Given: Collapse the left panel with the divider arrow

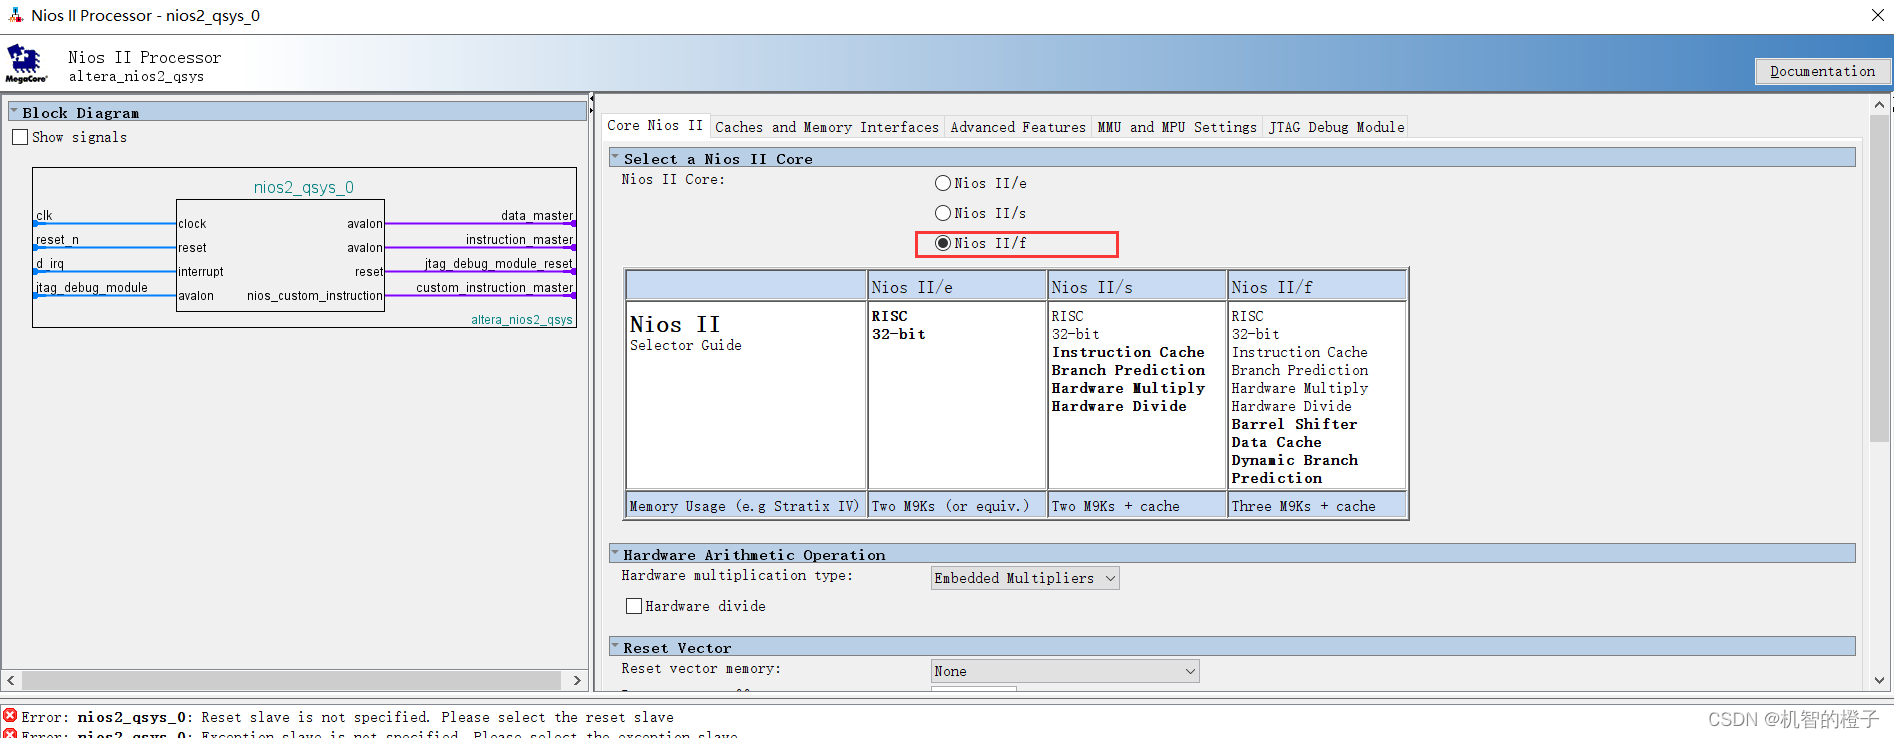Looking at the screenshot, I should pos(591,99).
